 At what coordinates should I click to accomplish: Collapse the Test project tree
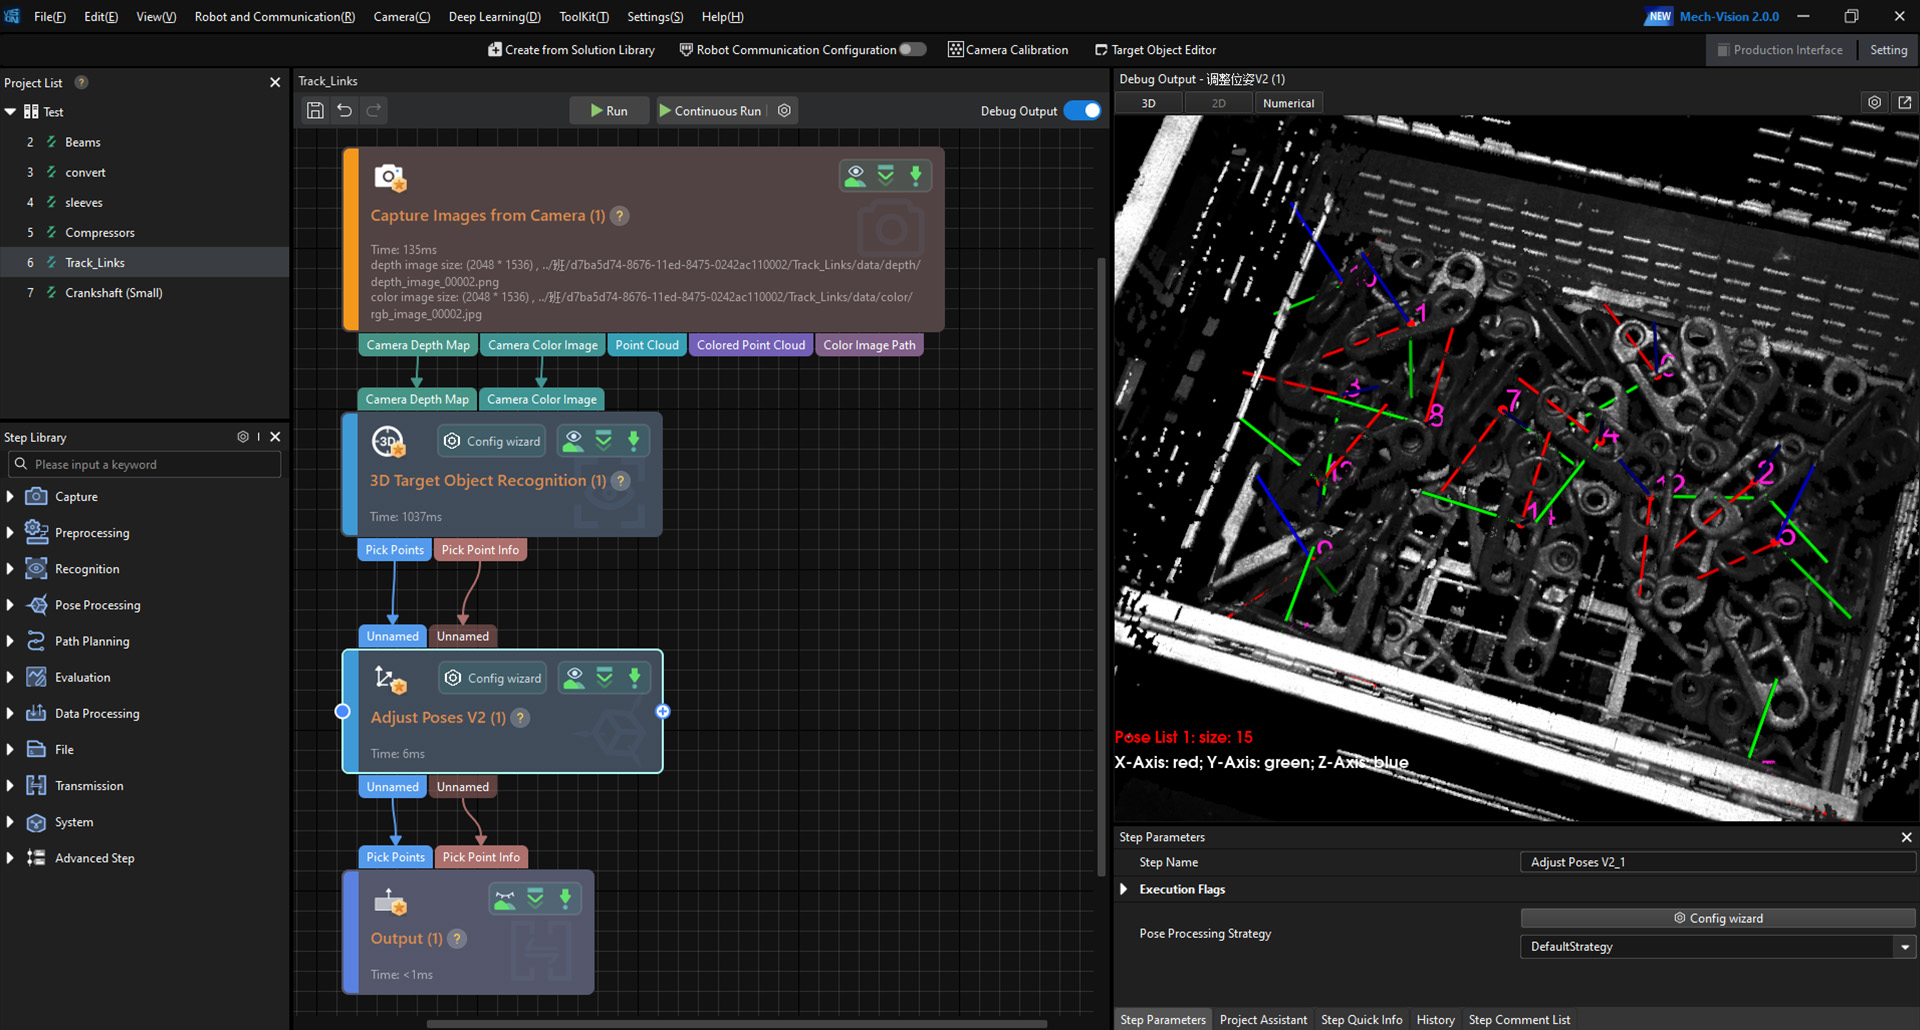click(11, 112)
